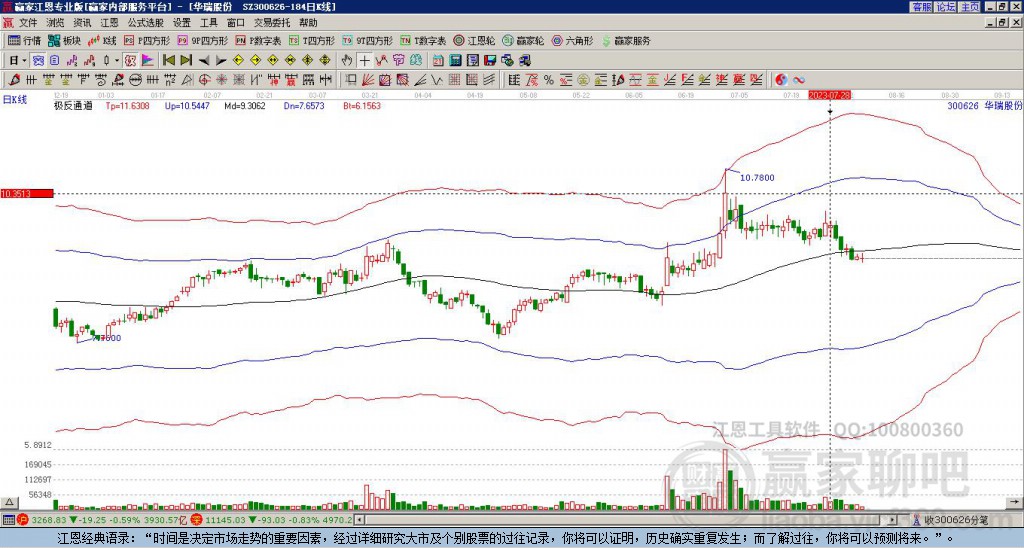Click the 主页 homepage link
The width and height of the screenshot is (1024, 548).
point(969,7)
